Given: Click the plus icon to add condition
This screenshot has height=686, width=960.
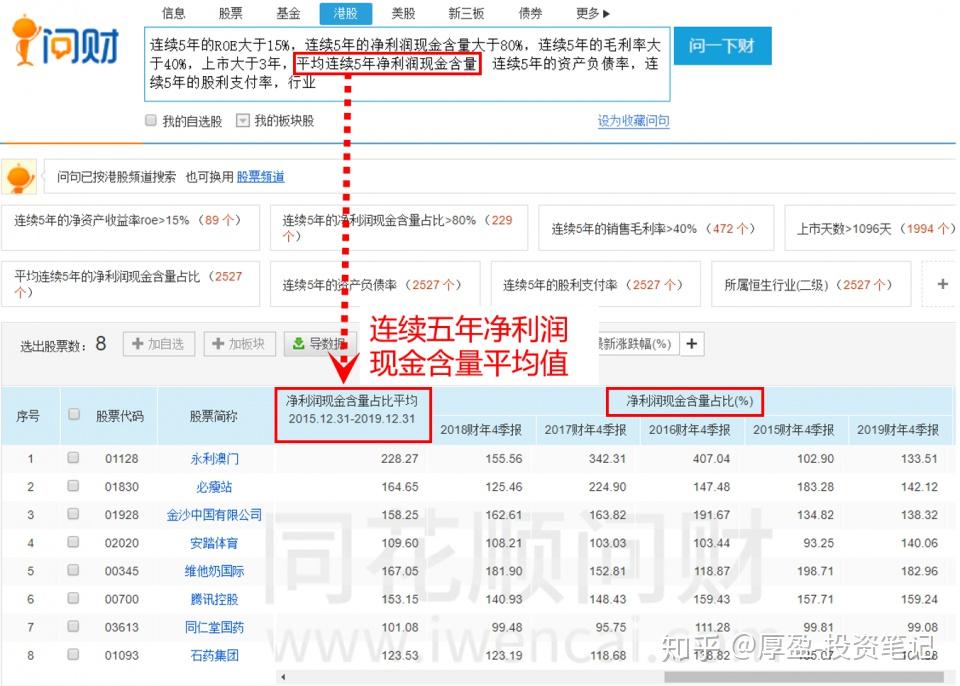Looking at the screenshot, I should tap(942, 284).
